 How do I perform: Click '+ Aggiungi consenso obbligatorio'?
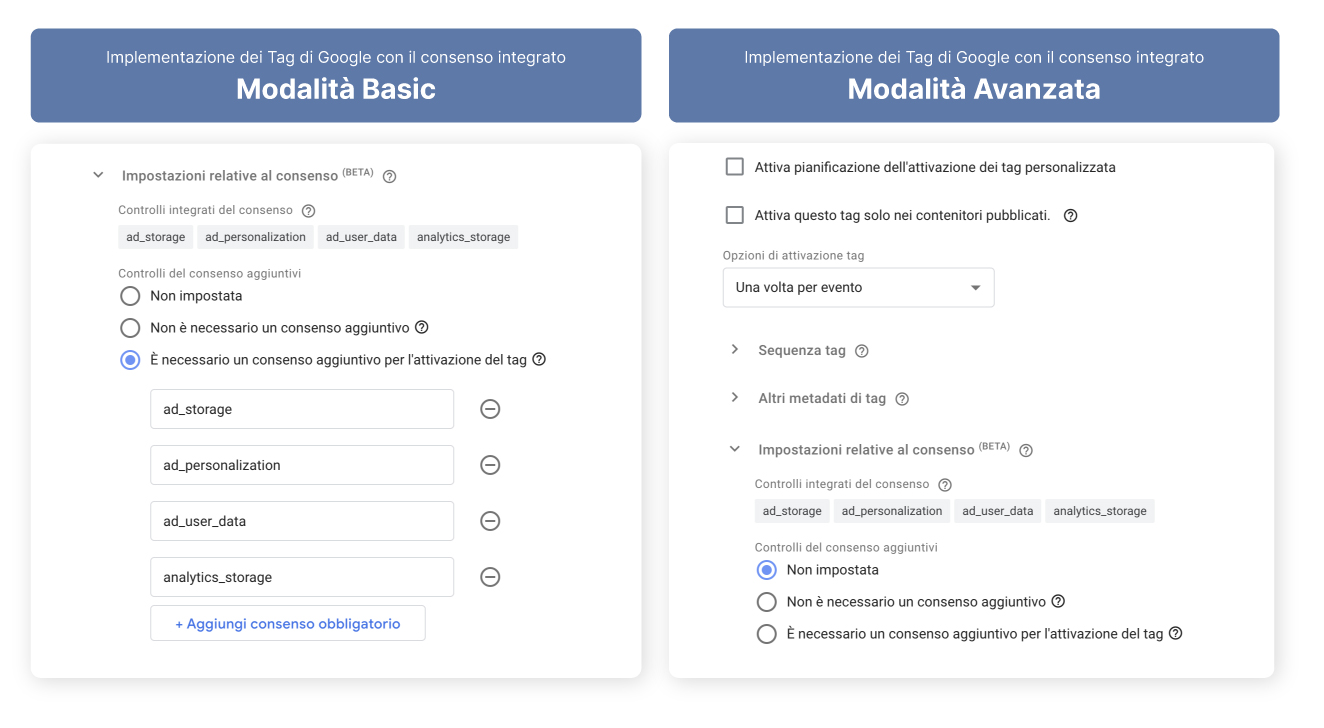[x=287, y=622]
